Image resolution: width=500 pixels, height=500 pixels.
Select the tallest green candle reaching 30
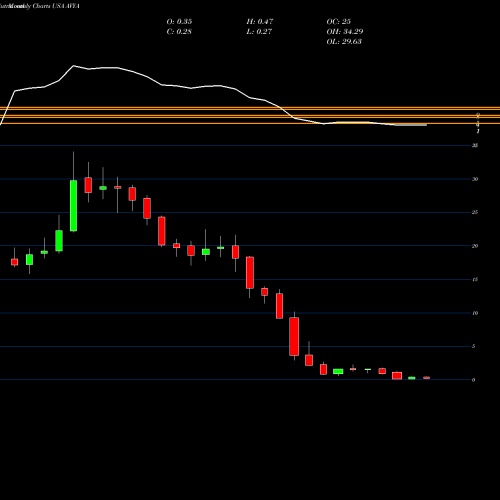pyautogui.click(x=73, y=206)
